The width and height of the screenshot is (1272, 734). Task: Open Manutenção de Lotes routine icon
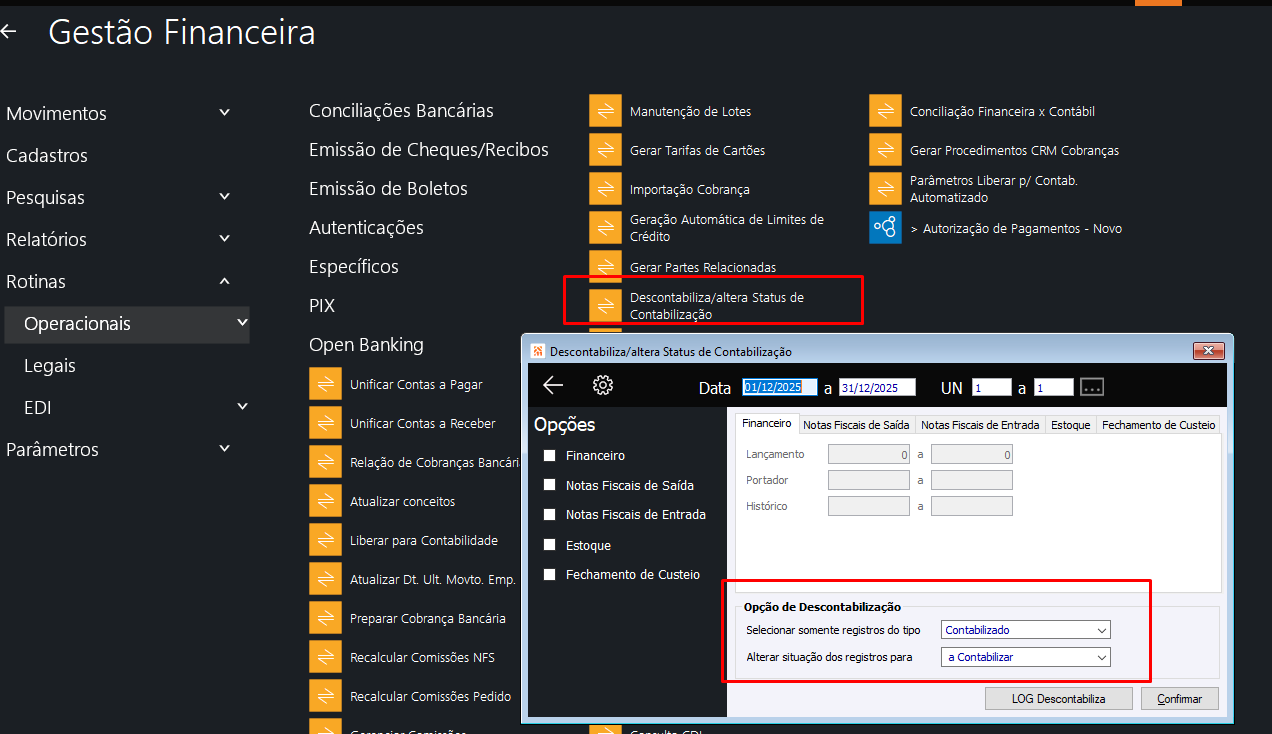coord(605,111)
